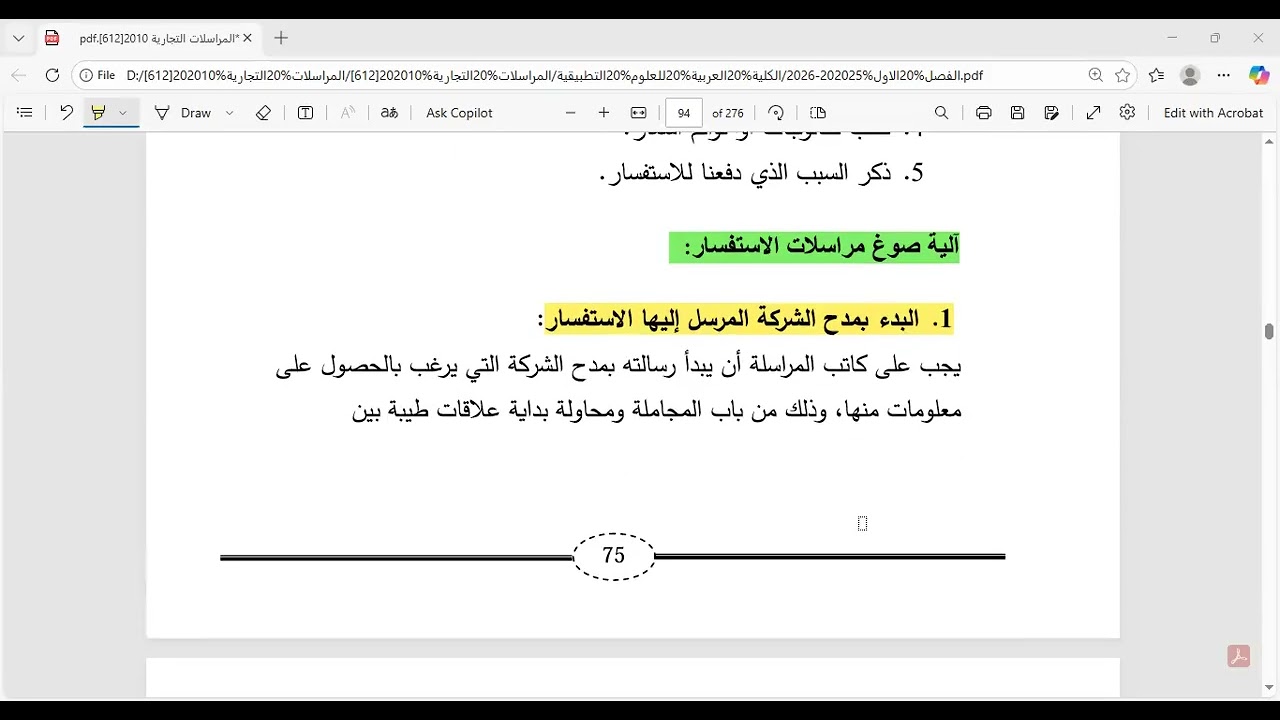Show the PDF table of contents
1280x720 pixels.
[x=25, y=113]
